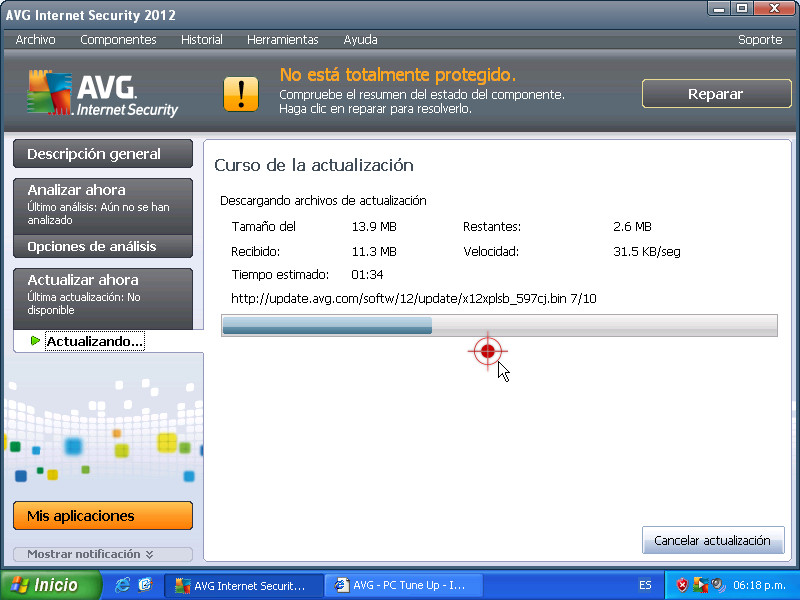Click Actualizar ahora
The width and height of the screenshot is (800, 600).
tap(103, 298)
